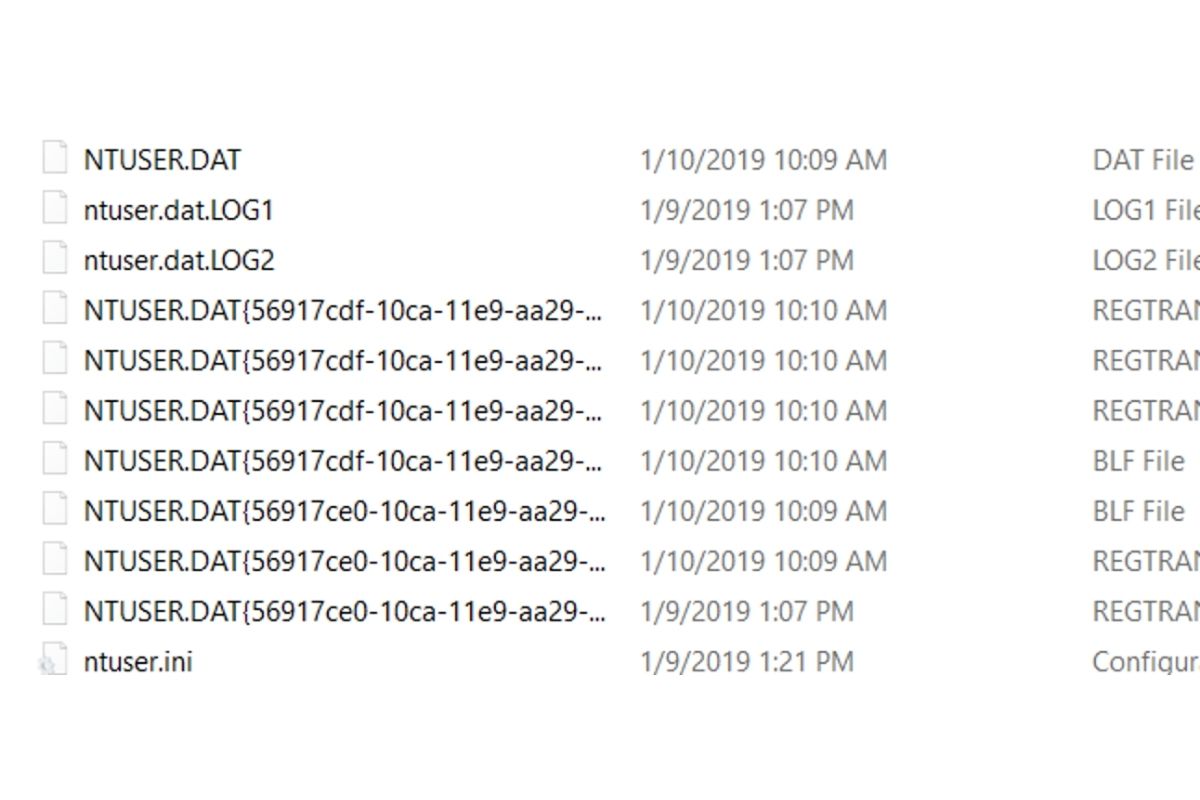The width and height of the screenshot is (1200, 800).
Task: Select icon of 56917ce0 file dated 1/9/2019
Action: coord(54,610)
